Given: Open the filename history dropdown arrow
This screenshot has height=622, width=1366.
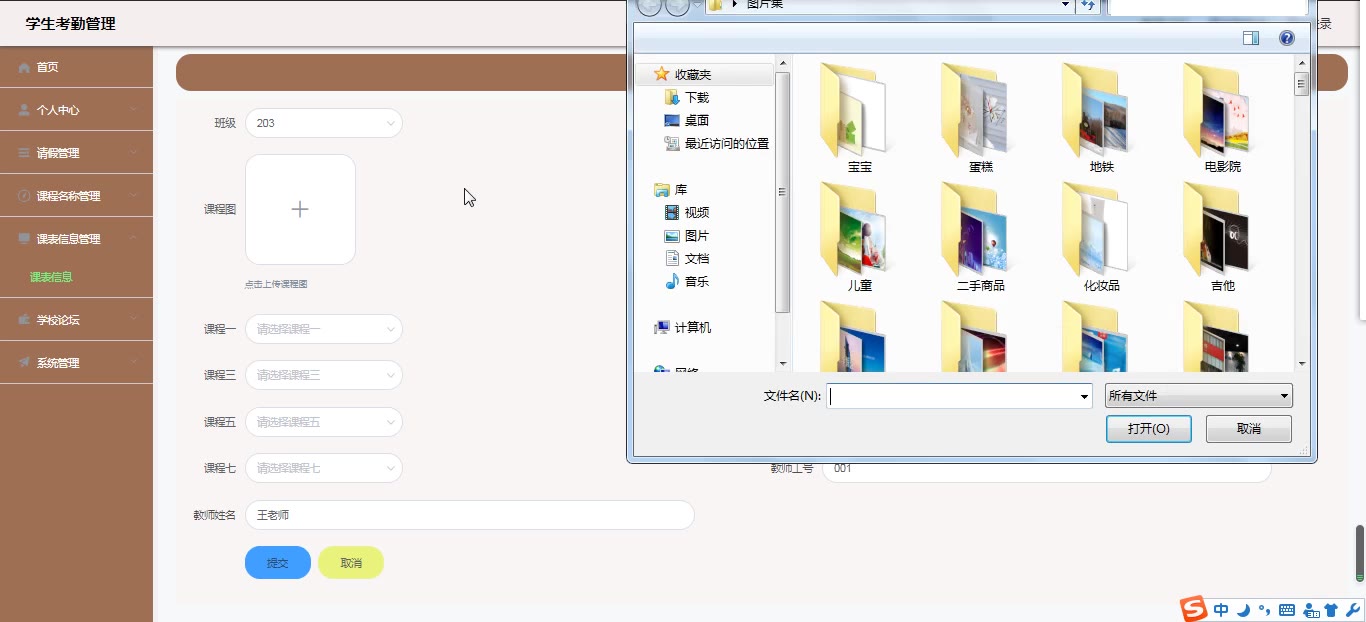Looking at the screenshot, I should click(1084, 397).
